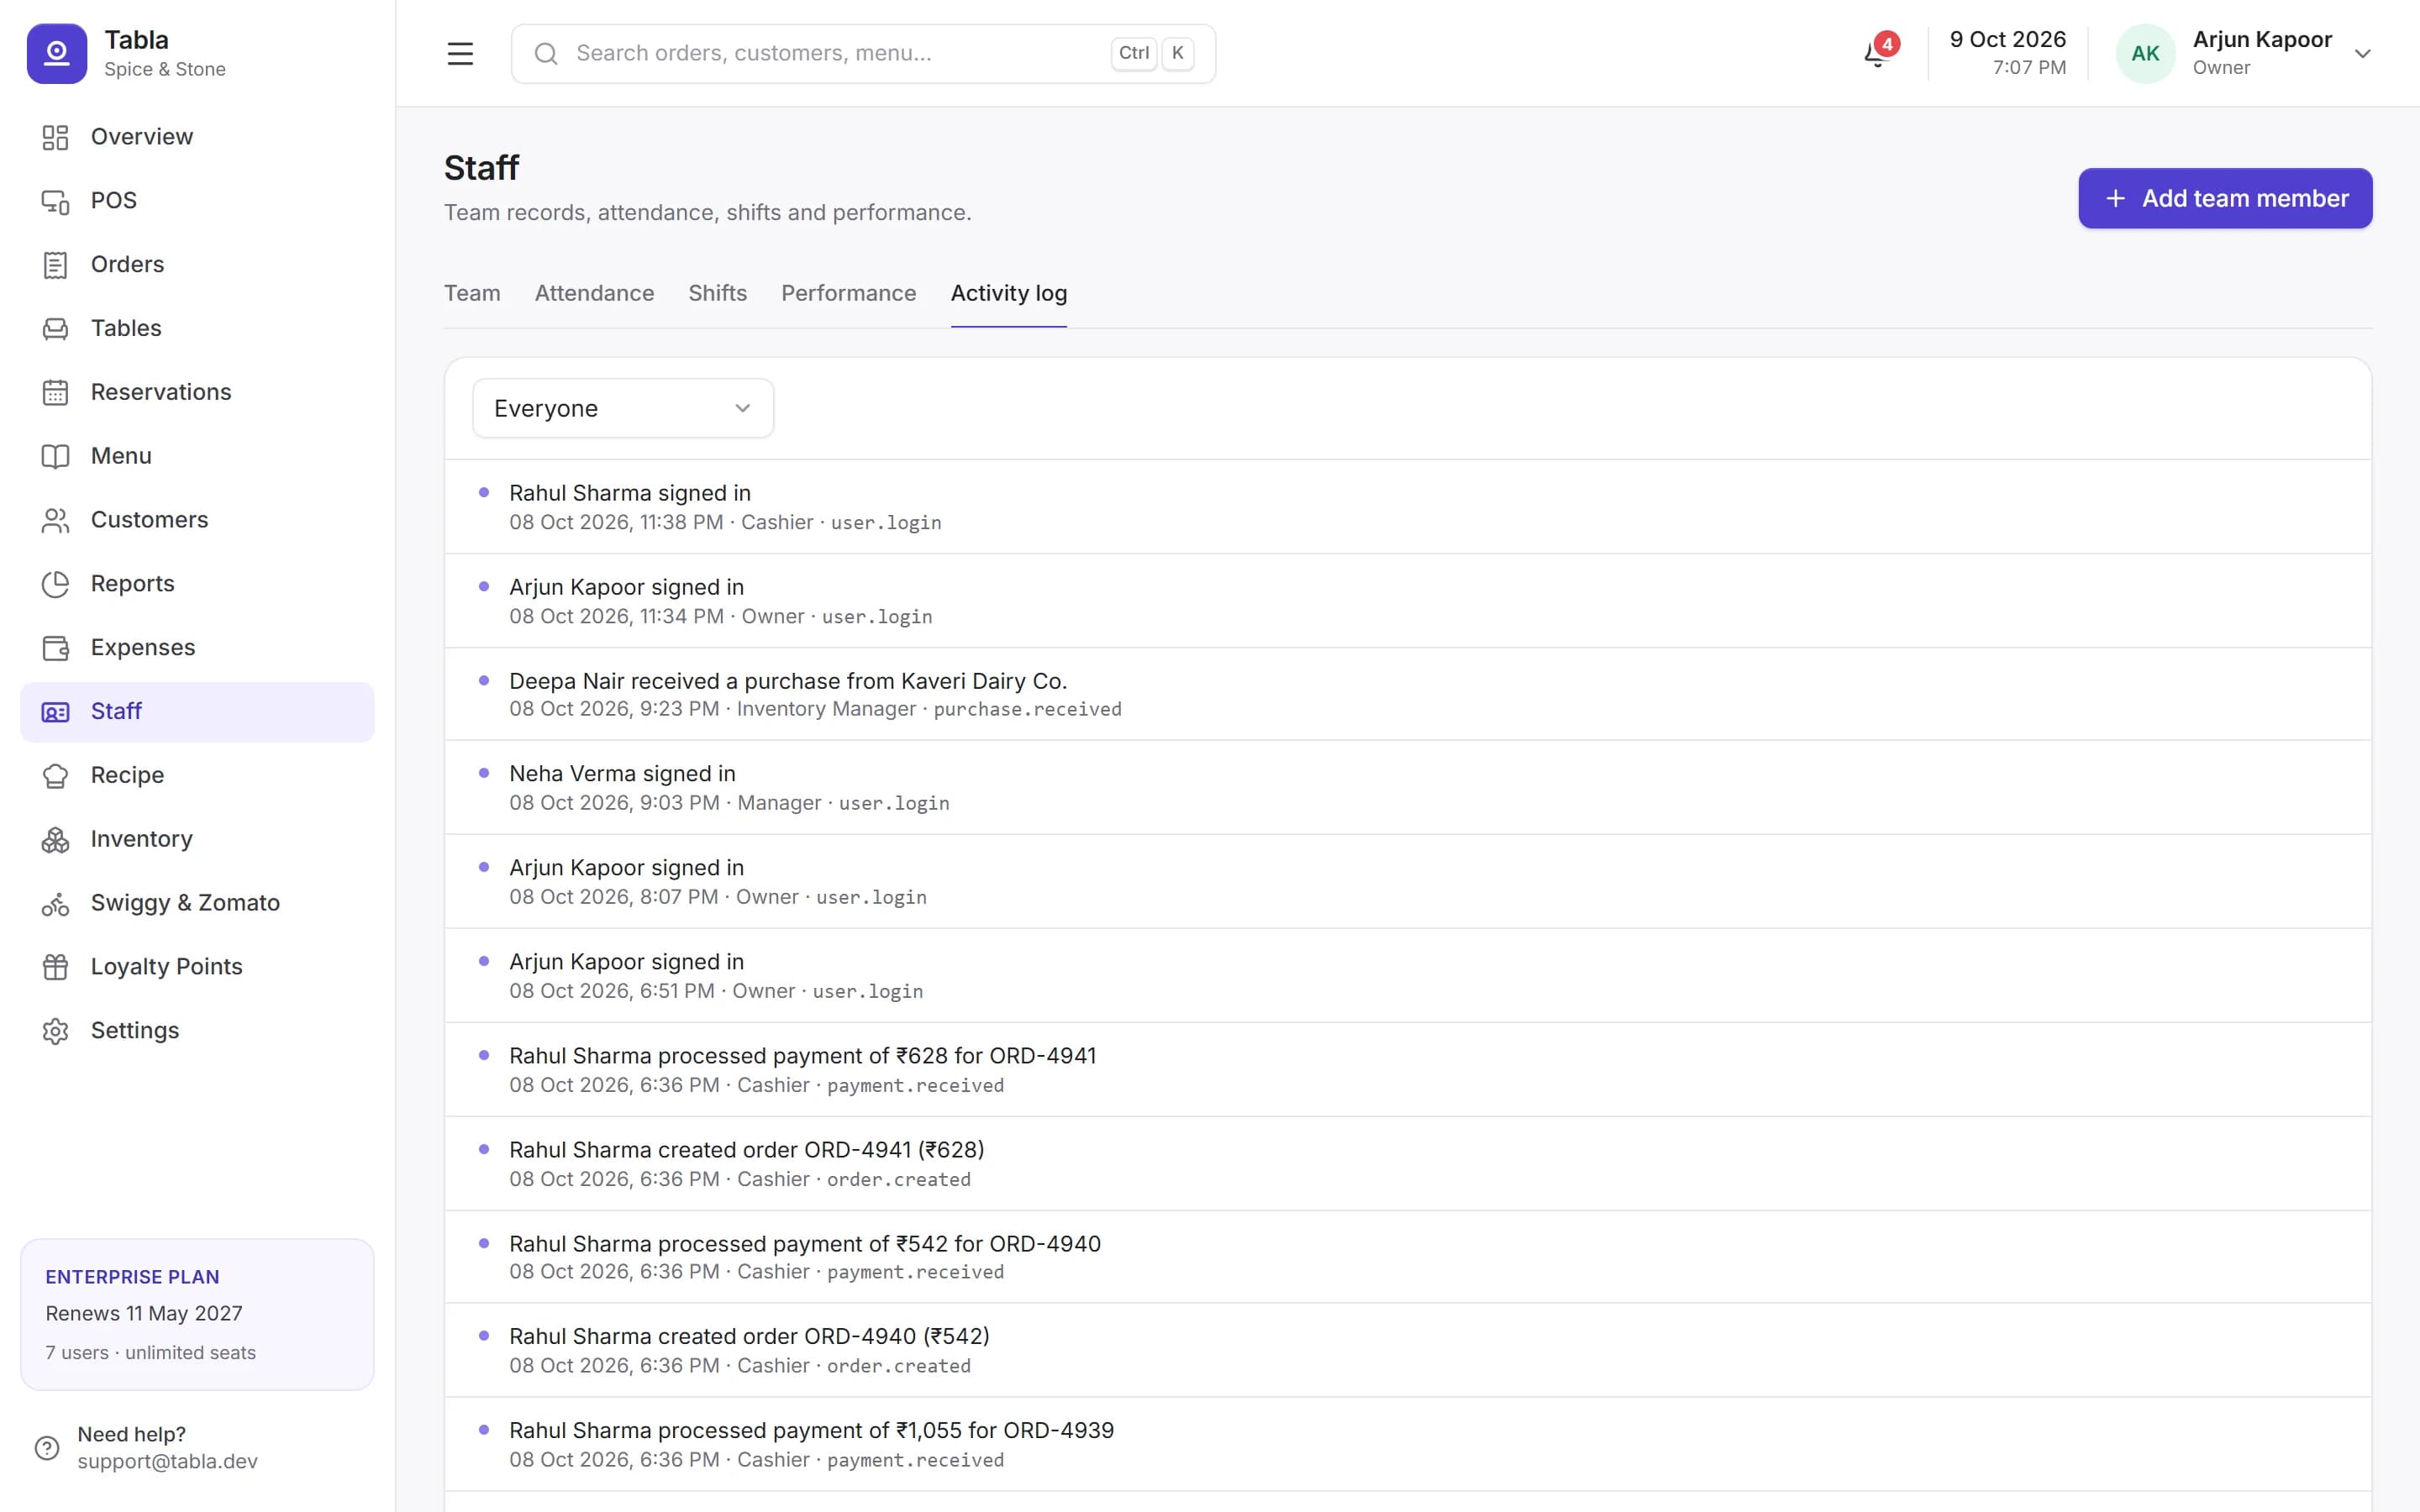Open notifications bell with 4 alerts
This screenshot has width=2420, height=1512.
pos(1877,53)
